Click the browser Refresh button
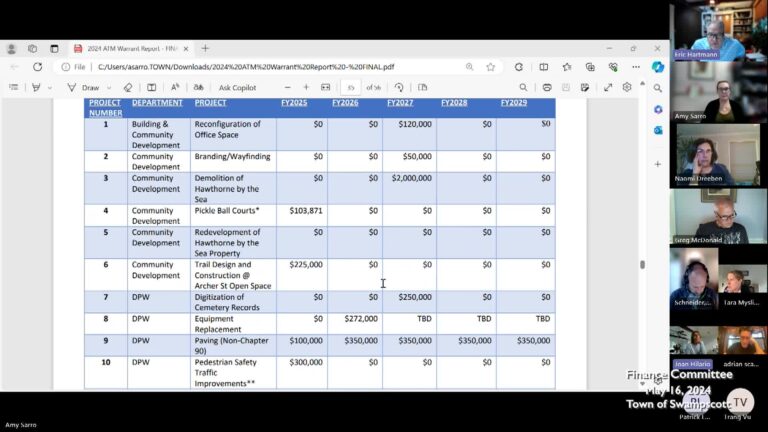The width and height of the screenshot is (768, 432). (37, 67)
